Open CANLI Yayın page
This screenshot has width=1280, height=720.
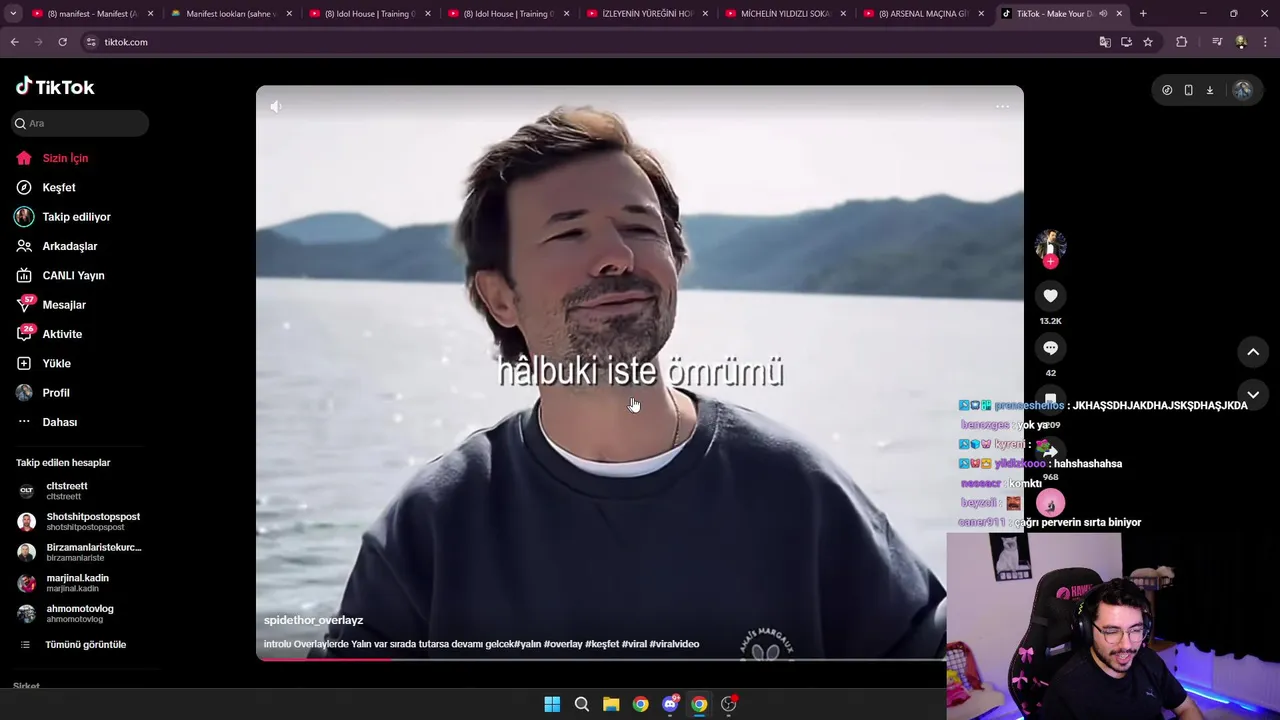(73, 275)
